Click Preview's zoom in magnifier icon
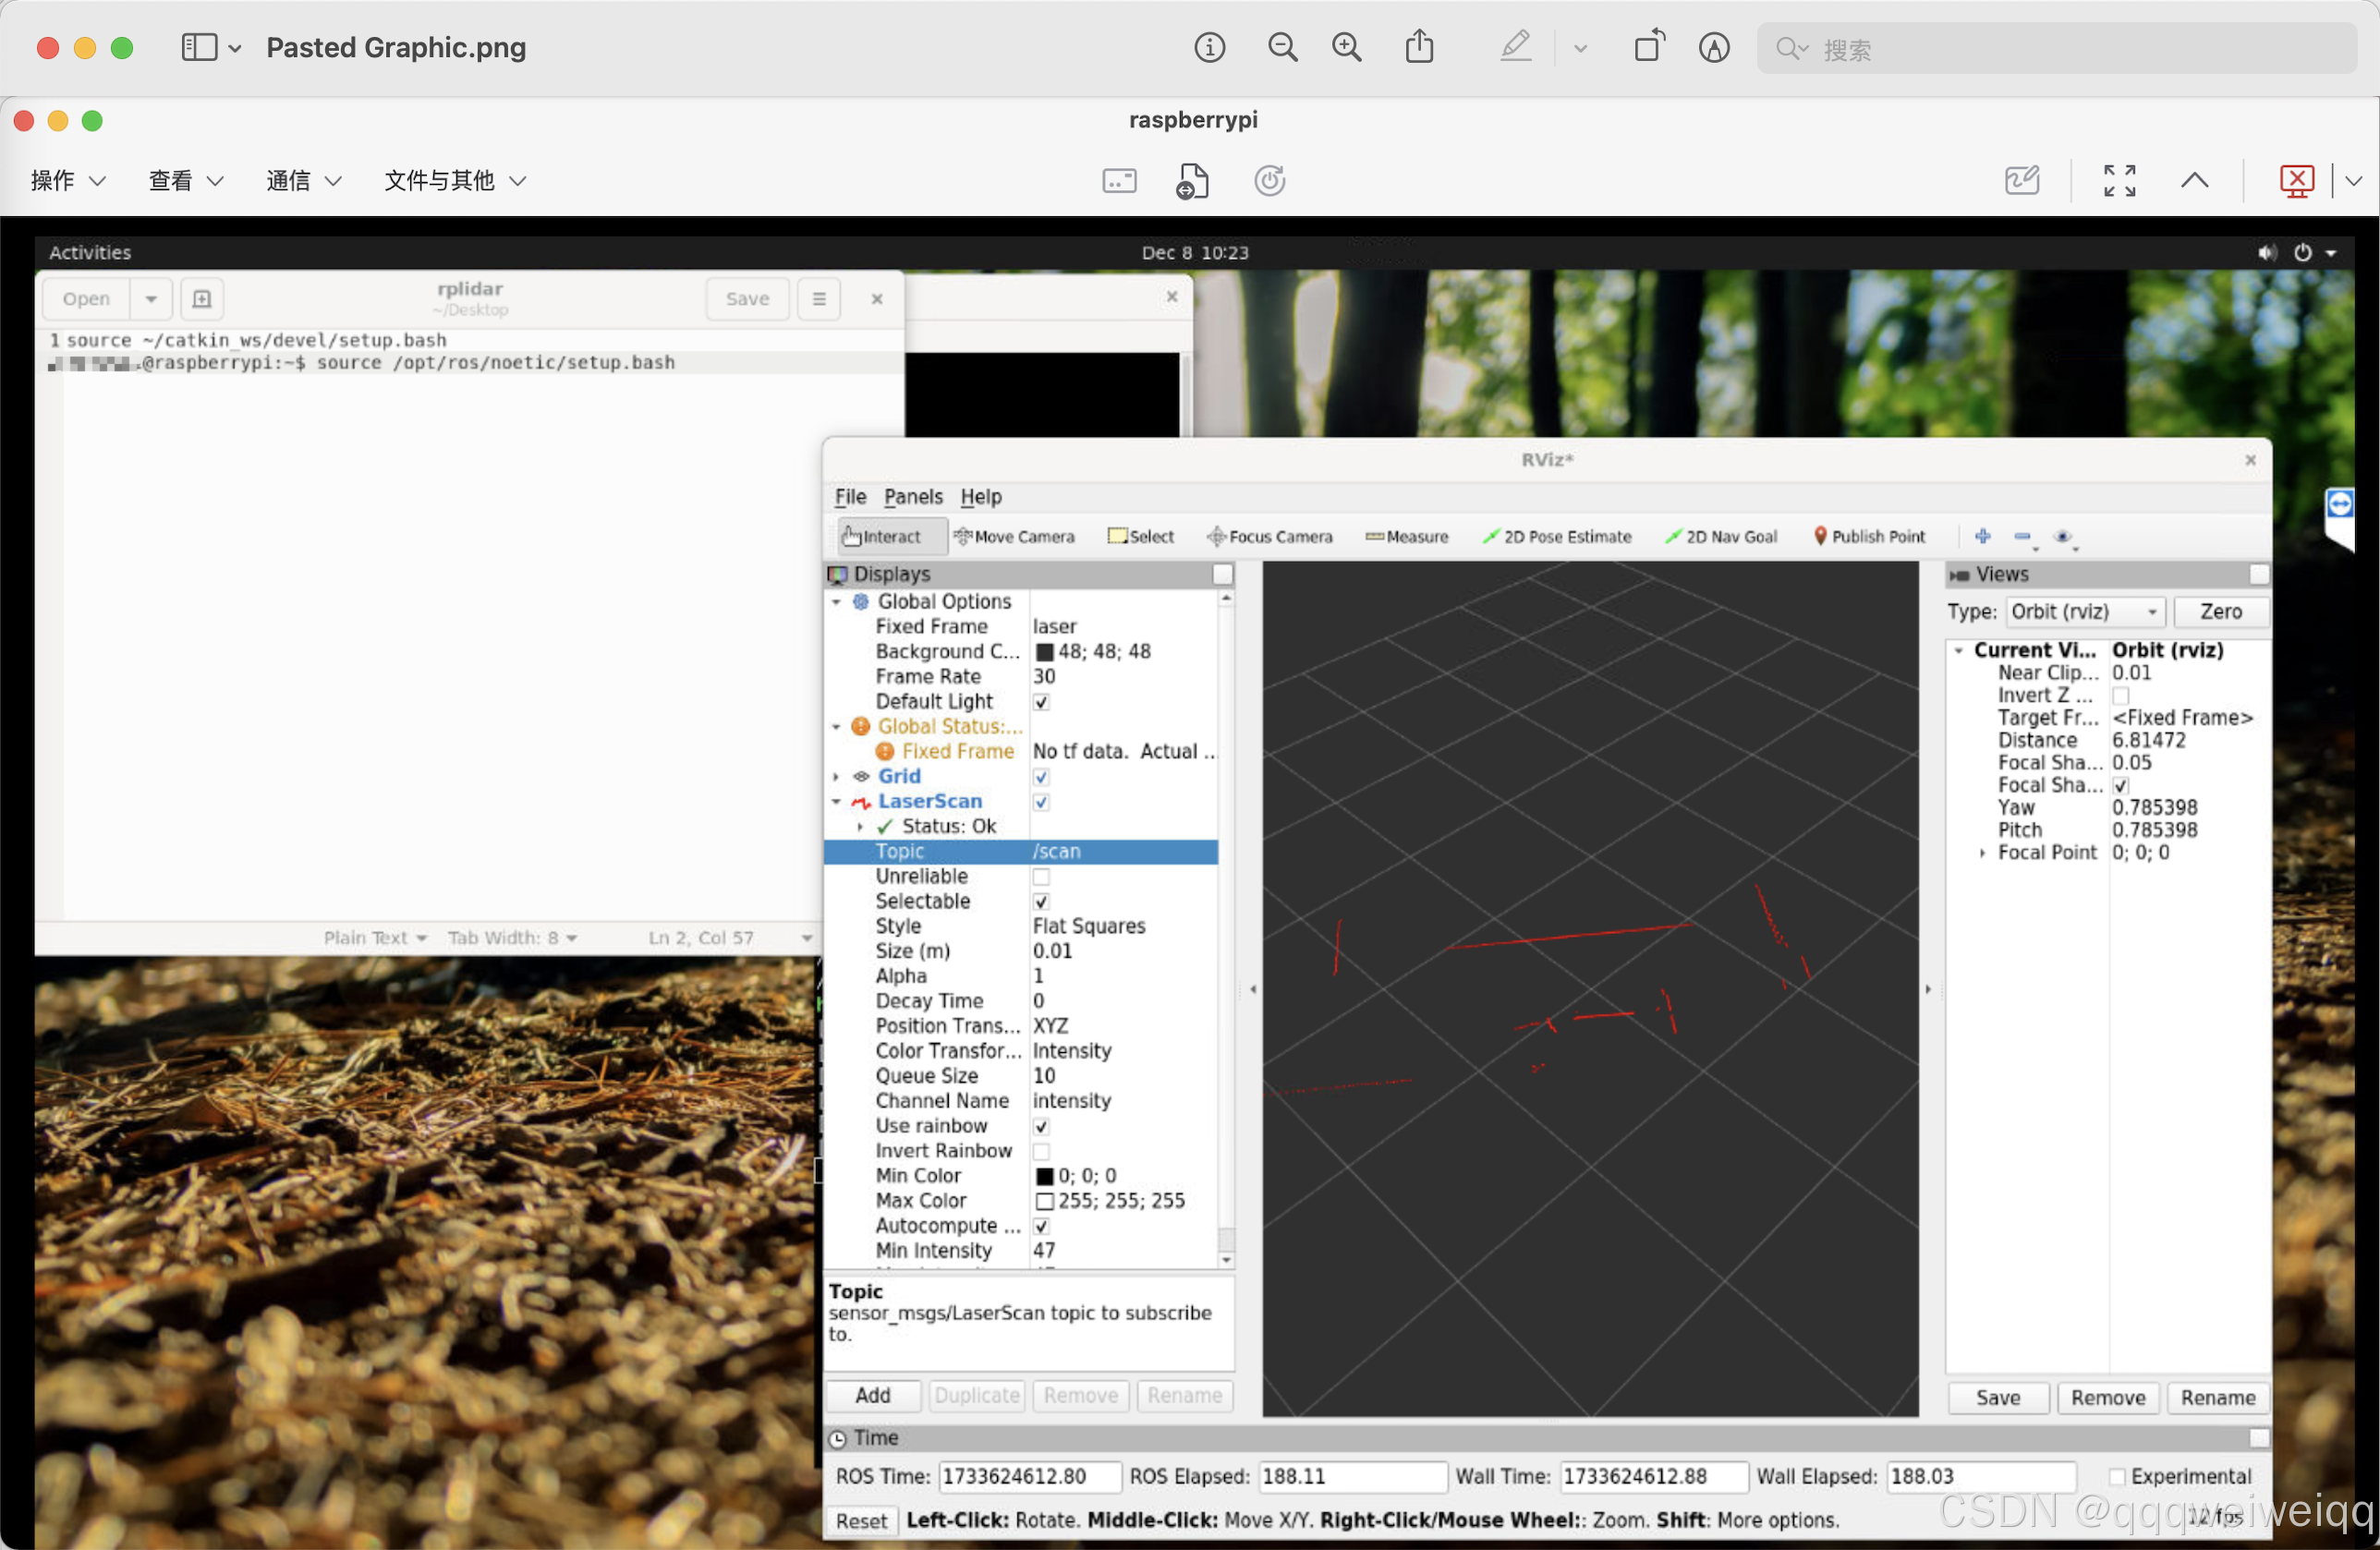The width and height of the screenshot is (2380, 1550). pos(1346,47)
